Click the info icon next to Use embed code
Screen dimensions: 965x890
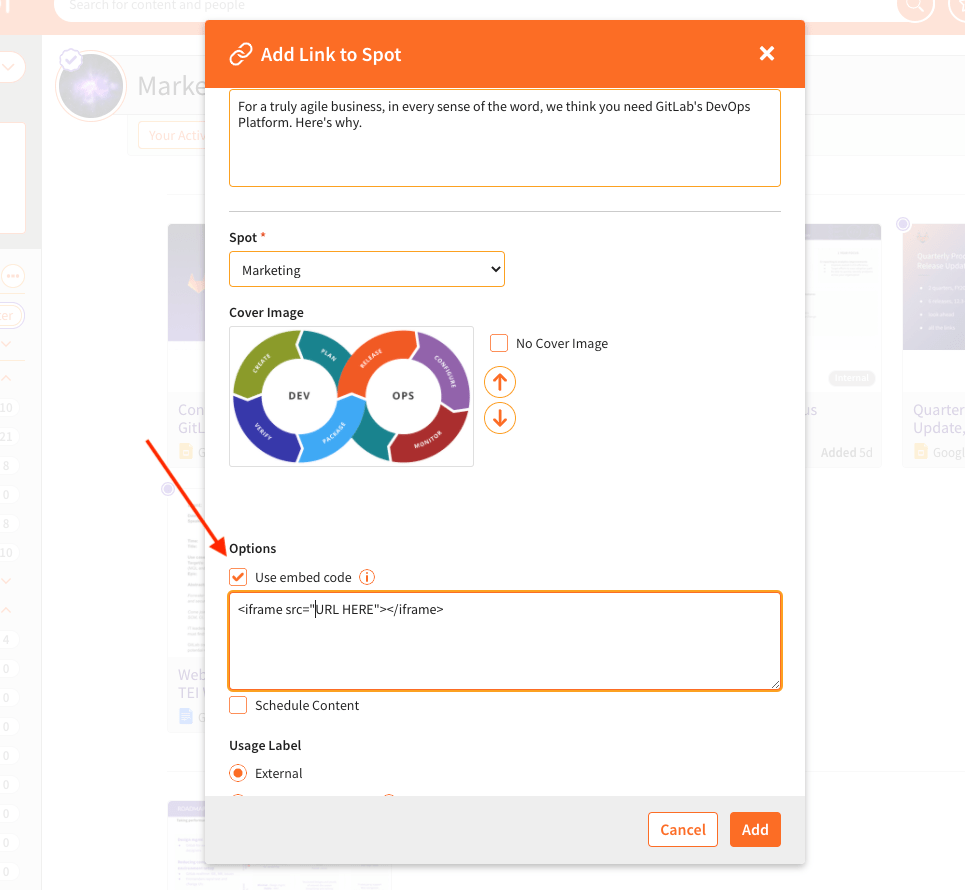367,578
